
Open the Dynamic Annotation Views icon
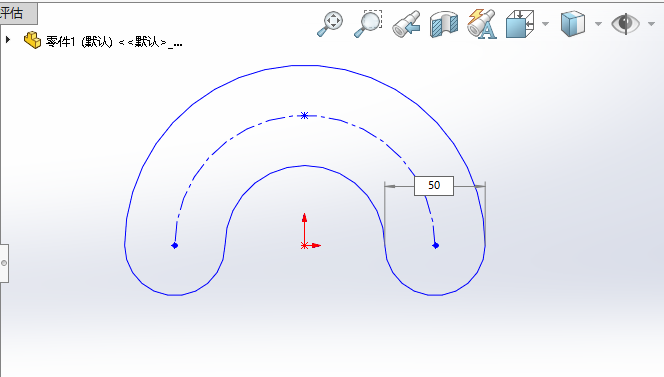481,24
